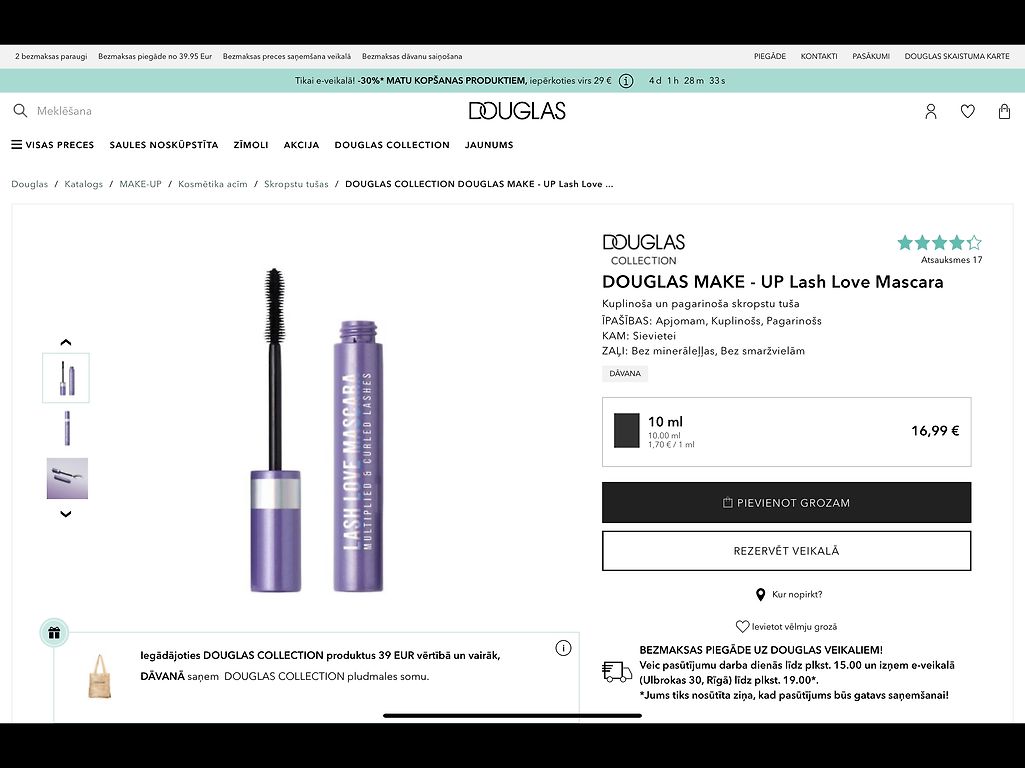The image size is (1025, 768).
Task: Click the promo banner info icon
Action: coord(626,81)
